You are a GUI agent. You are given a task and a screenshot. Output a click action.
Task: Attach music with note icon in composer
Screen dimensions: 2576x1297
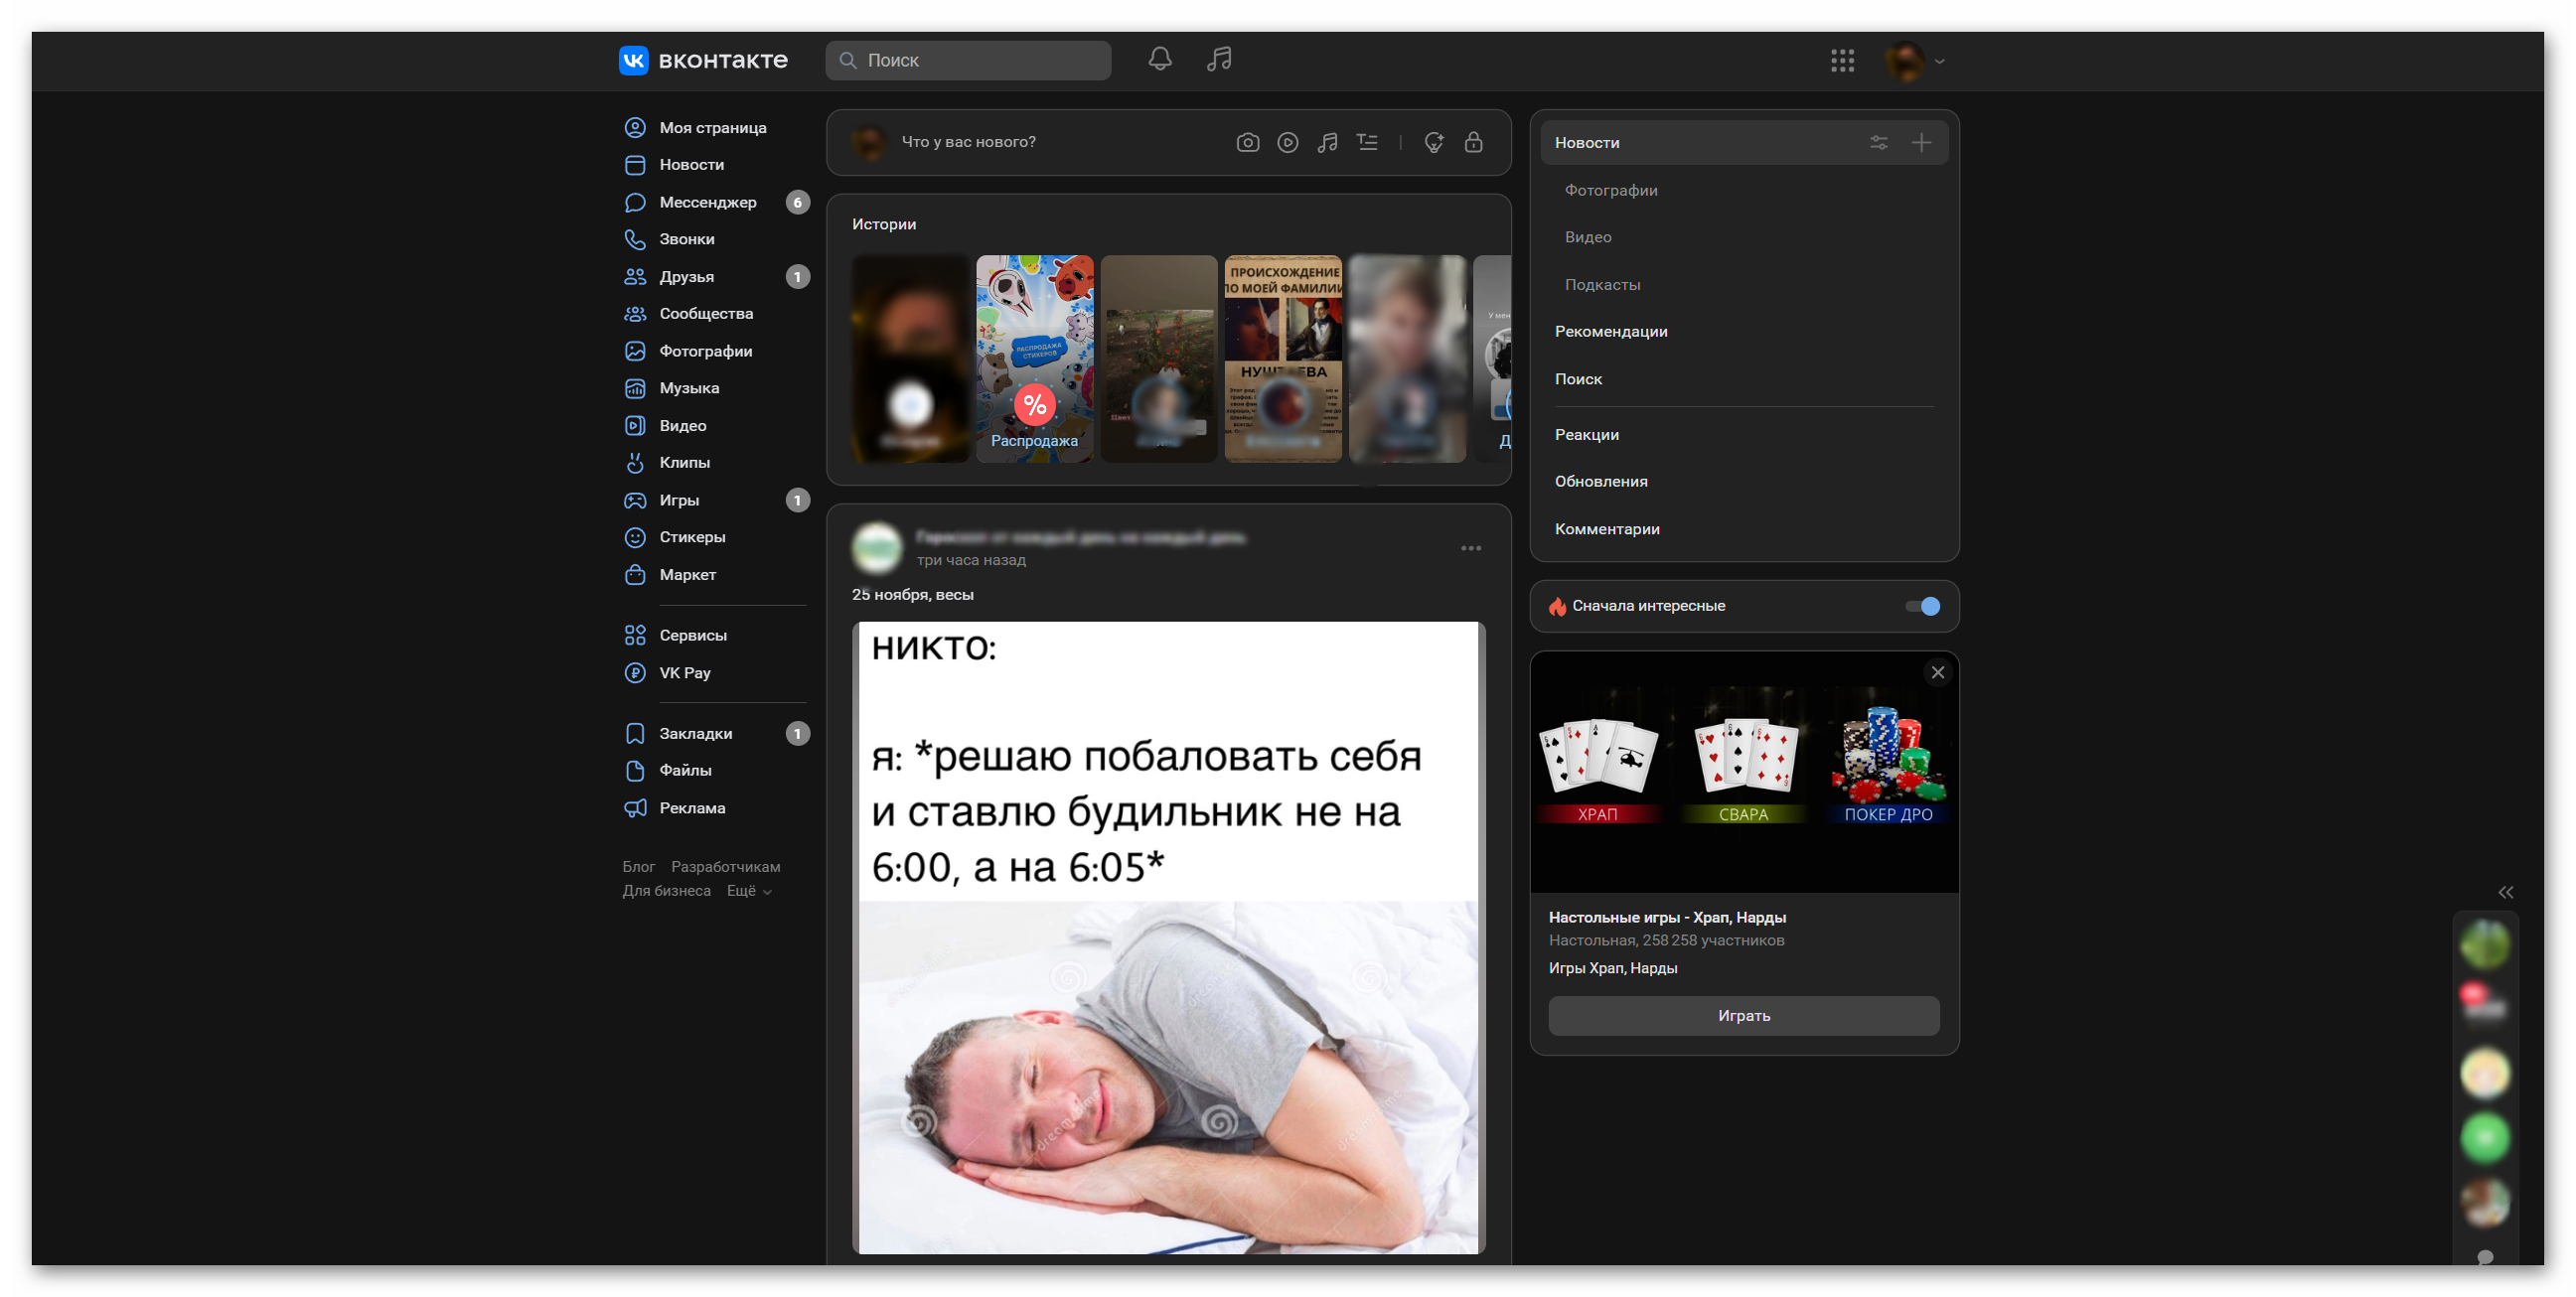[x=1327, y=142]
